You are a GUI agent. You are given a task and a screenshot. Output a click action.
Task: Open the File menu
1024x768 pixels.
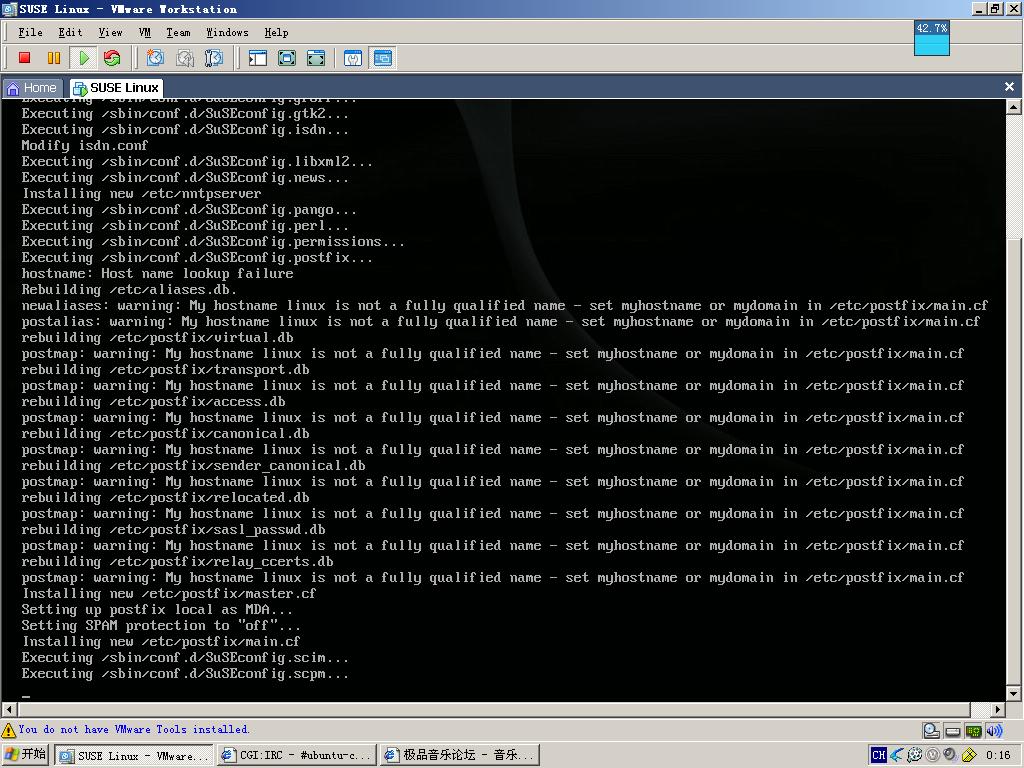point(30,32)
